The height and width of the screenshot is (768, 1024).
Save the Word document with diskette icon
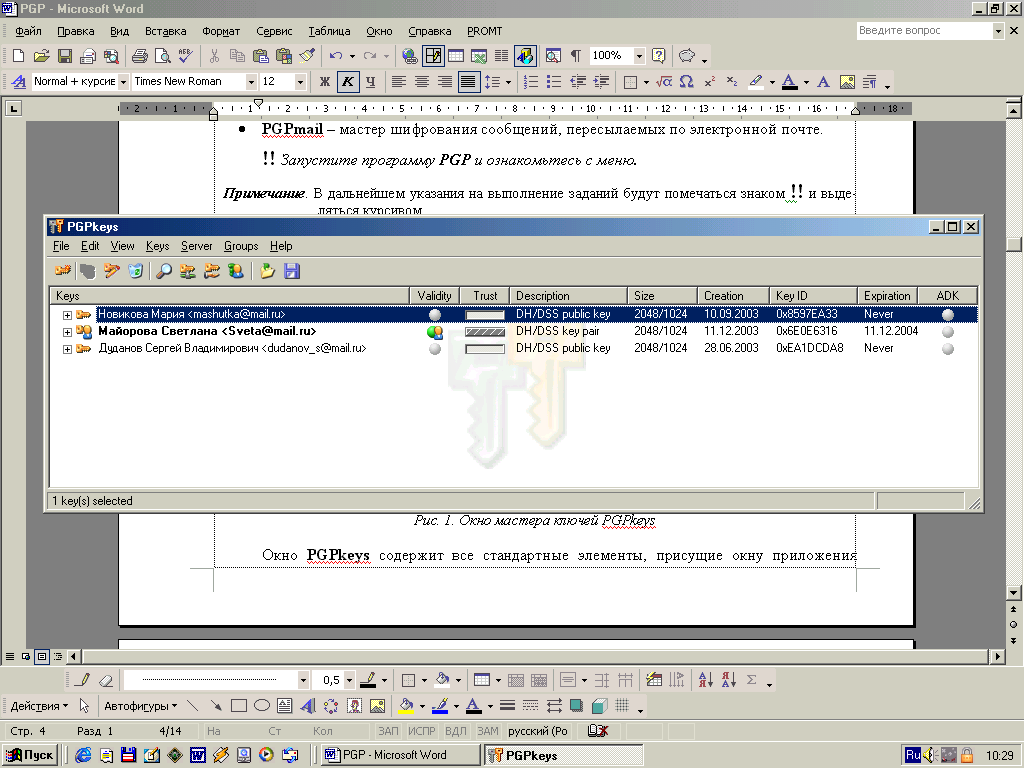(x=65, y=56)
